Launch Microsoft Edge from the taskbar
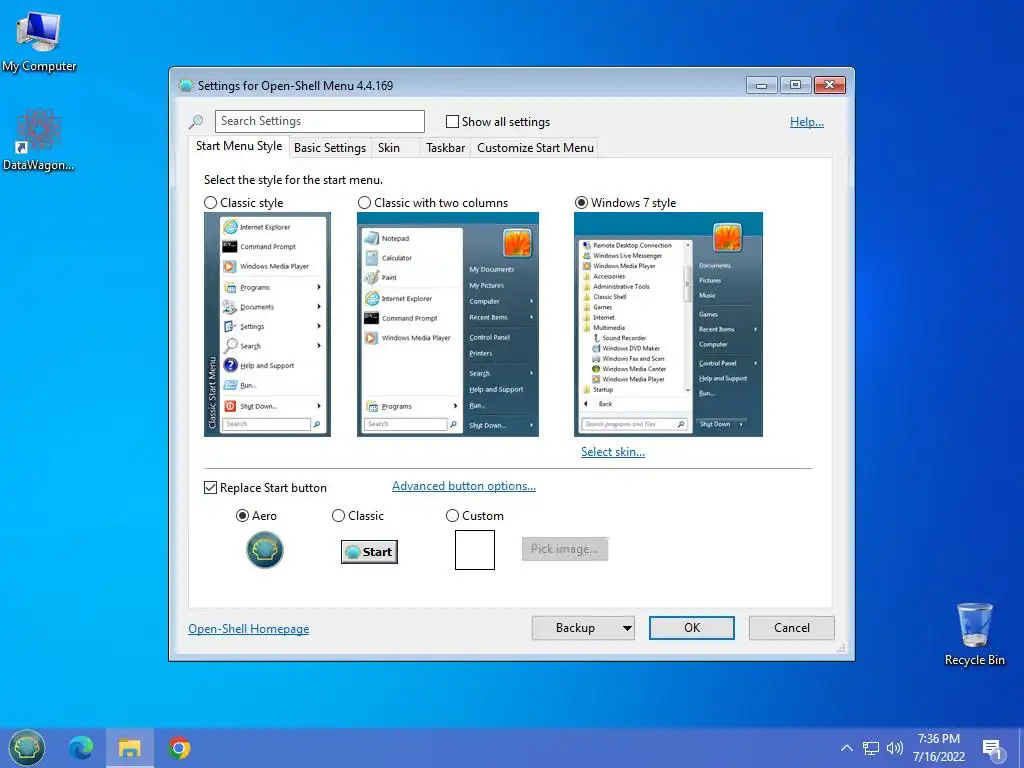Image resolution: width=1024 pixels, height=768 pixels. 81,748
